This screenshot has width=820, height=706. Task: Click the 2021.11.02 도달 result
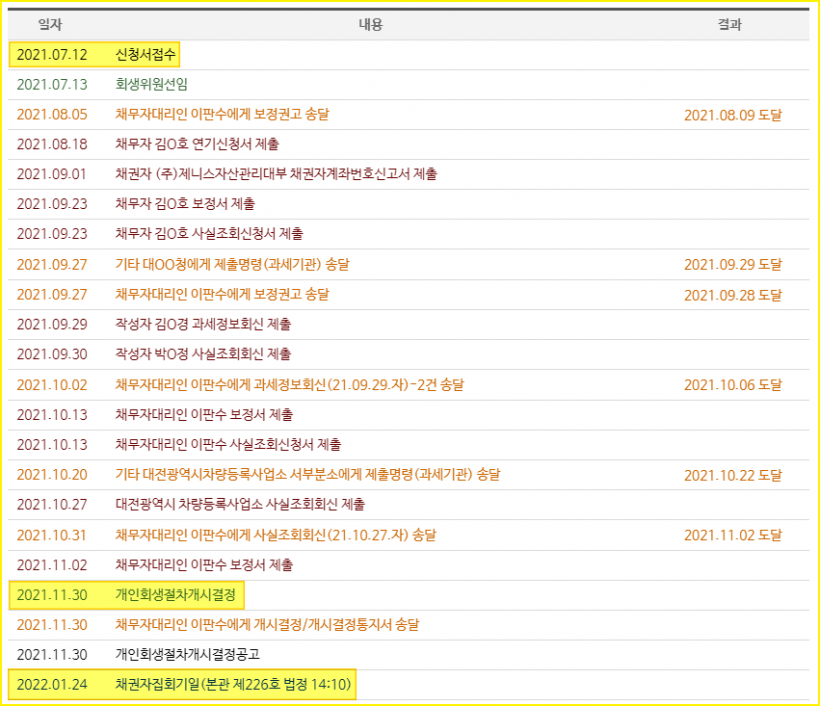733,535
